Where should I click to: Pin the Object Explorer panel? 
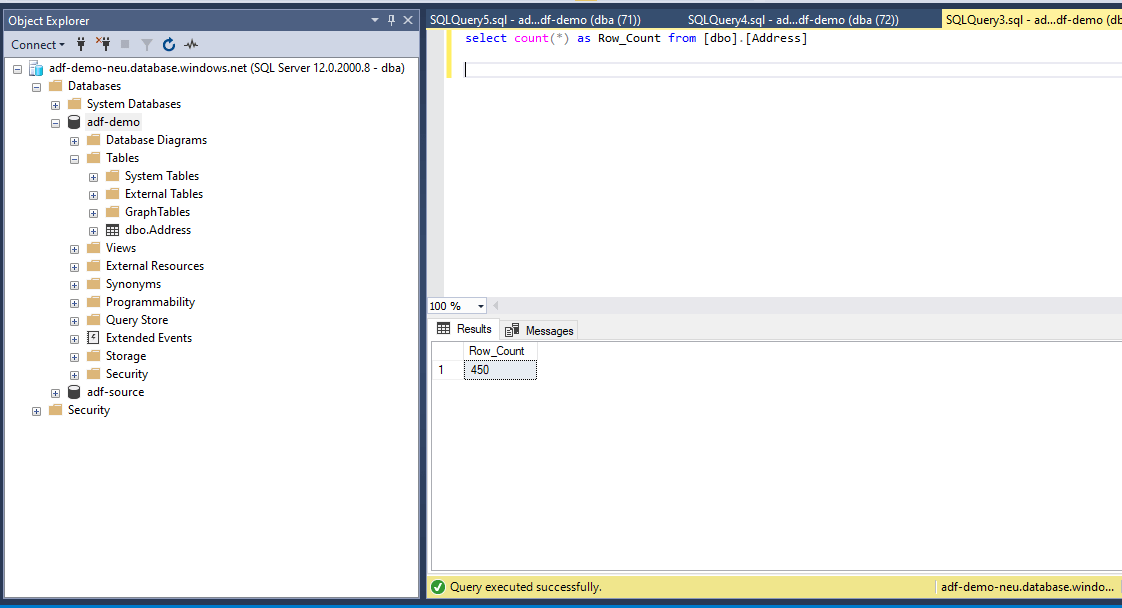(391, 20)
